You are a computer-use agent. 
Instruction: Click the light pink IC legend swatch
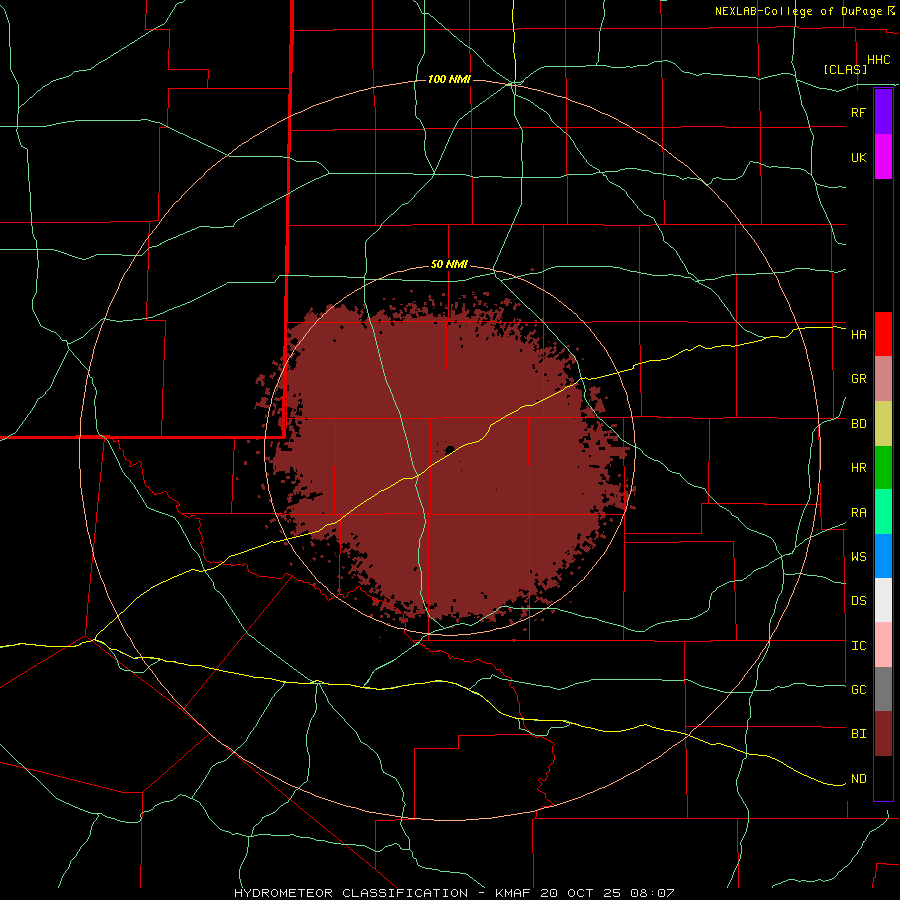(x=883, y=645)
